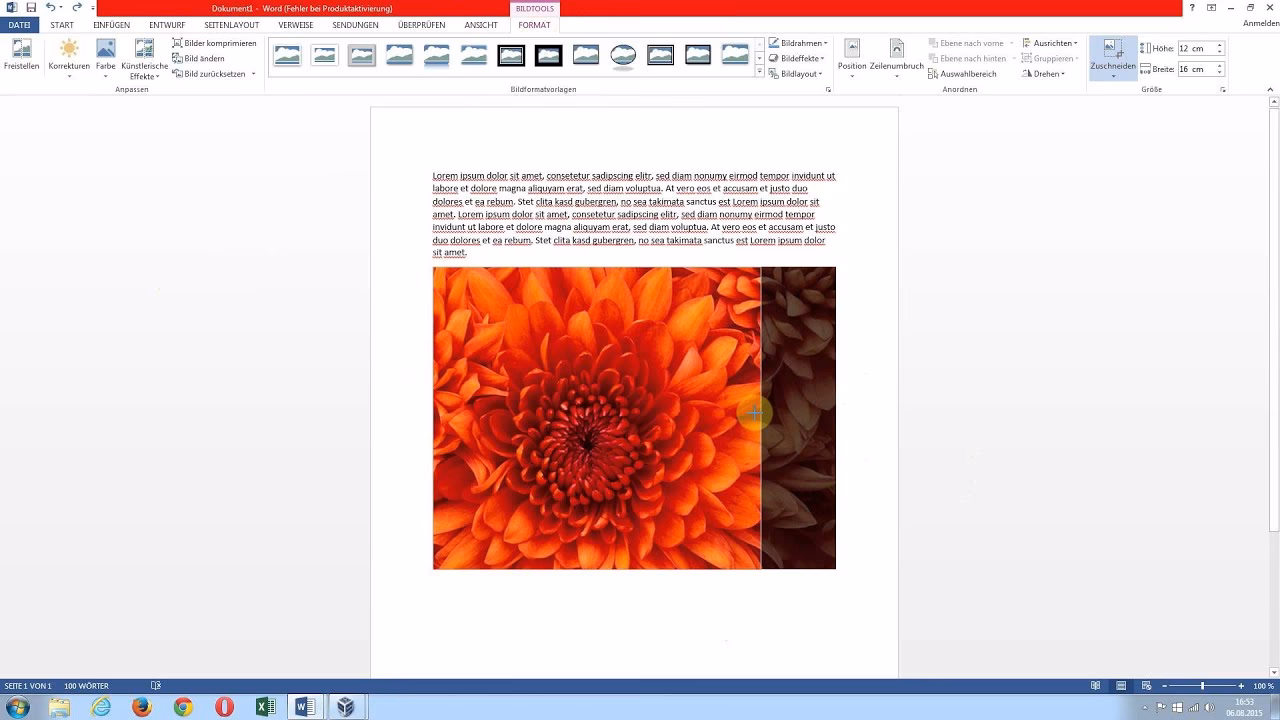Screen dimensions: 1280x720
Task: Open Künstlerische Effekte in the ribbon
Action: (x=144, y=54)
